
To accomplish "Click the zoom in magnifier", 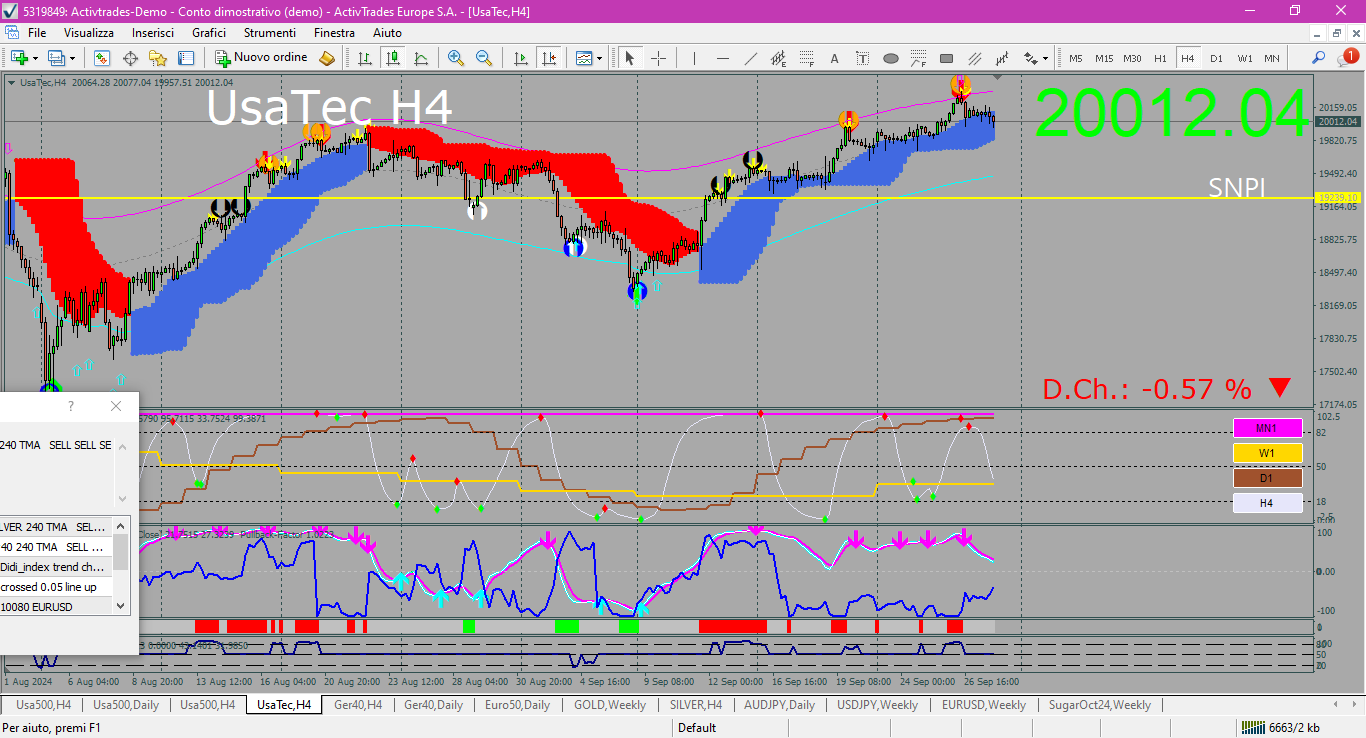I will [456, 58].
